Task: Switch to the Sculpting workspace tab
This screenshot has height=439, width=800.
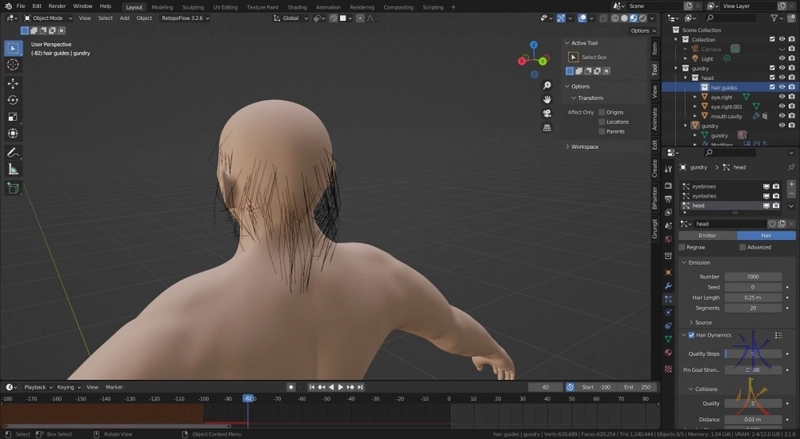Action: pos(191,6)
